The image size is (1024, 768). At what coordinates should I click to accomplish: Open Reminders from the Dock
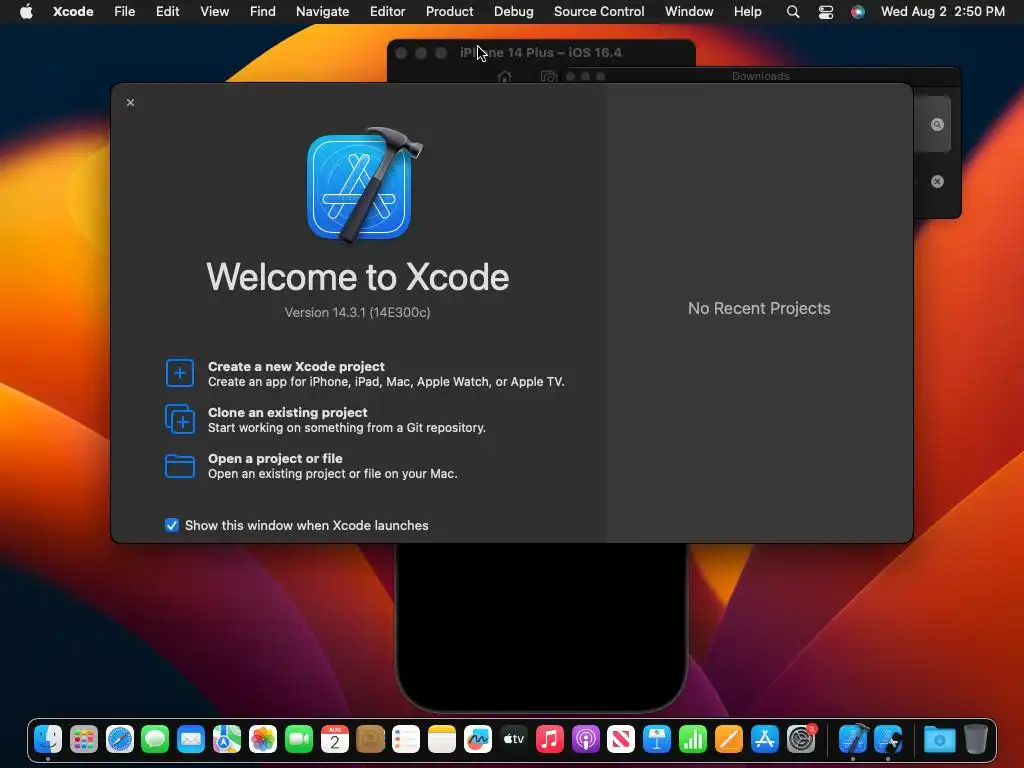pos(406,739)
